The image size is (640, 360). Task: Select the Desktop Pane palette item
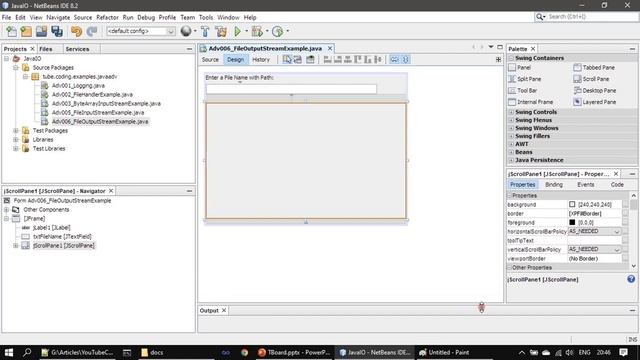coord(595,91)
